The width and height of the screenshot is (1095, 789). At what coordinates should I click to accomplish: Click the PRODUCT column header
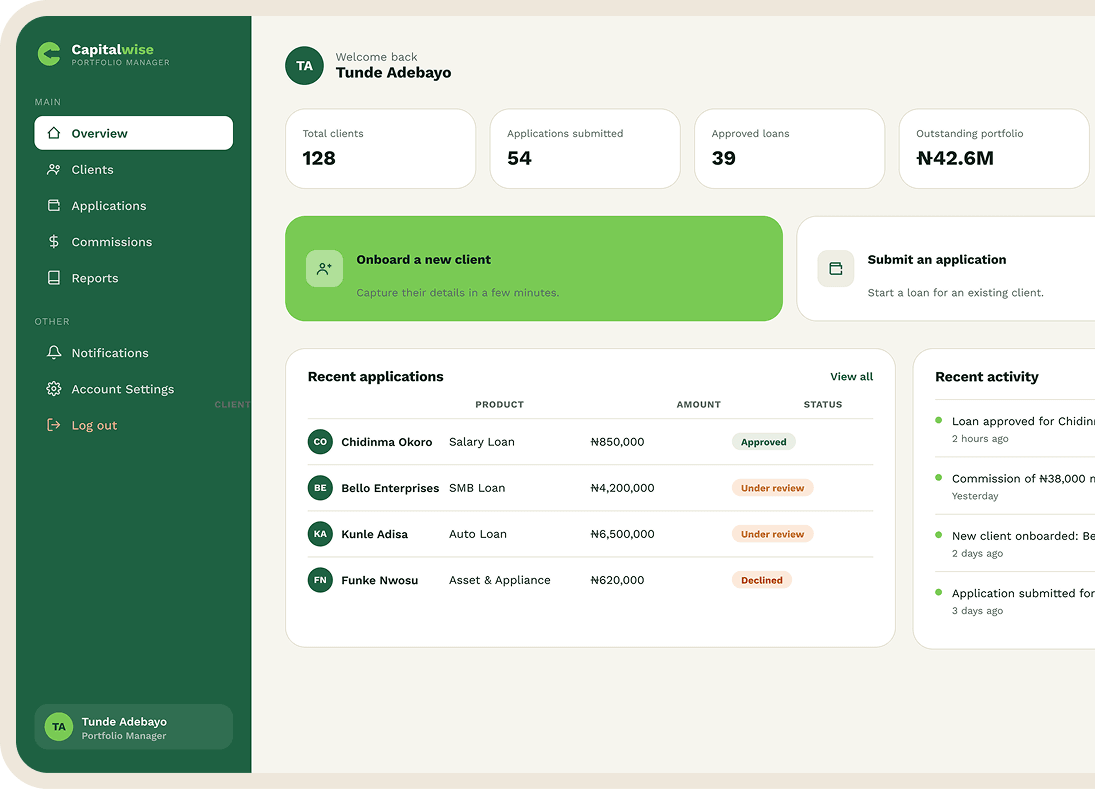pyautogui.click(x=499, y=404)
